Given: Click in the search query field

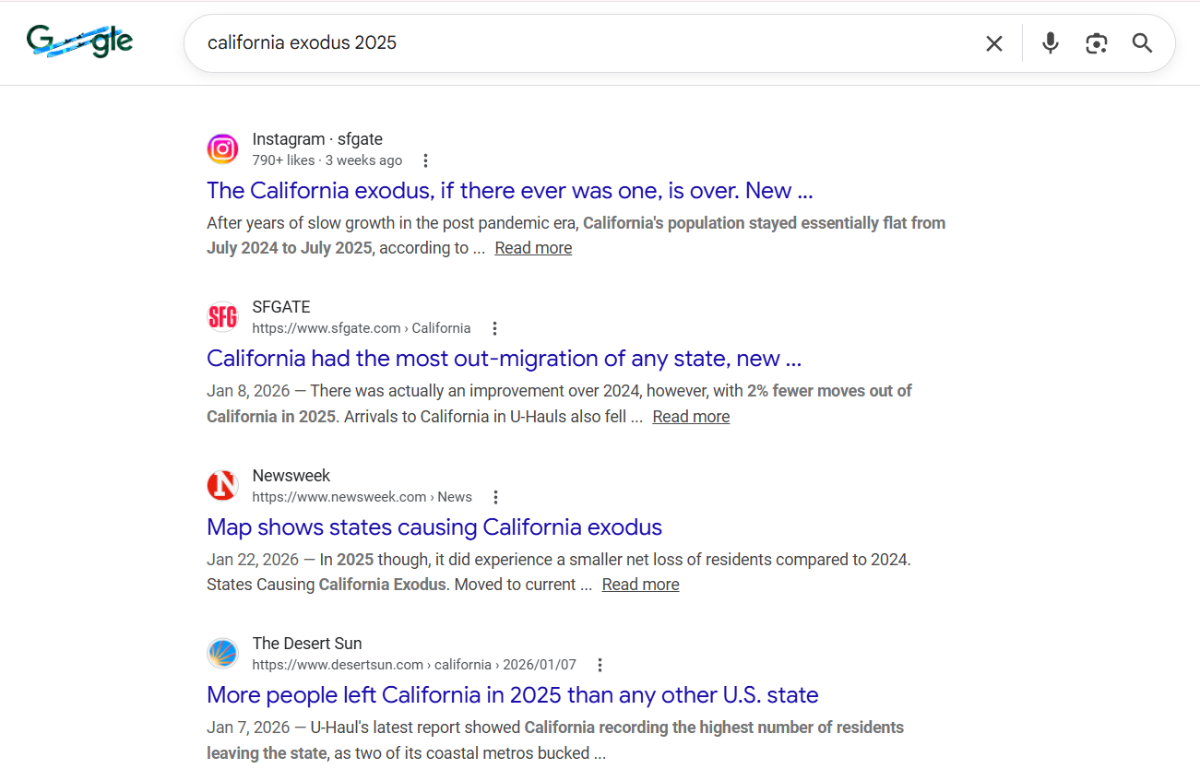Looking at the screenshot, I should point(580,43).
